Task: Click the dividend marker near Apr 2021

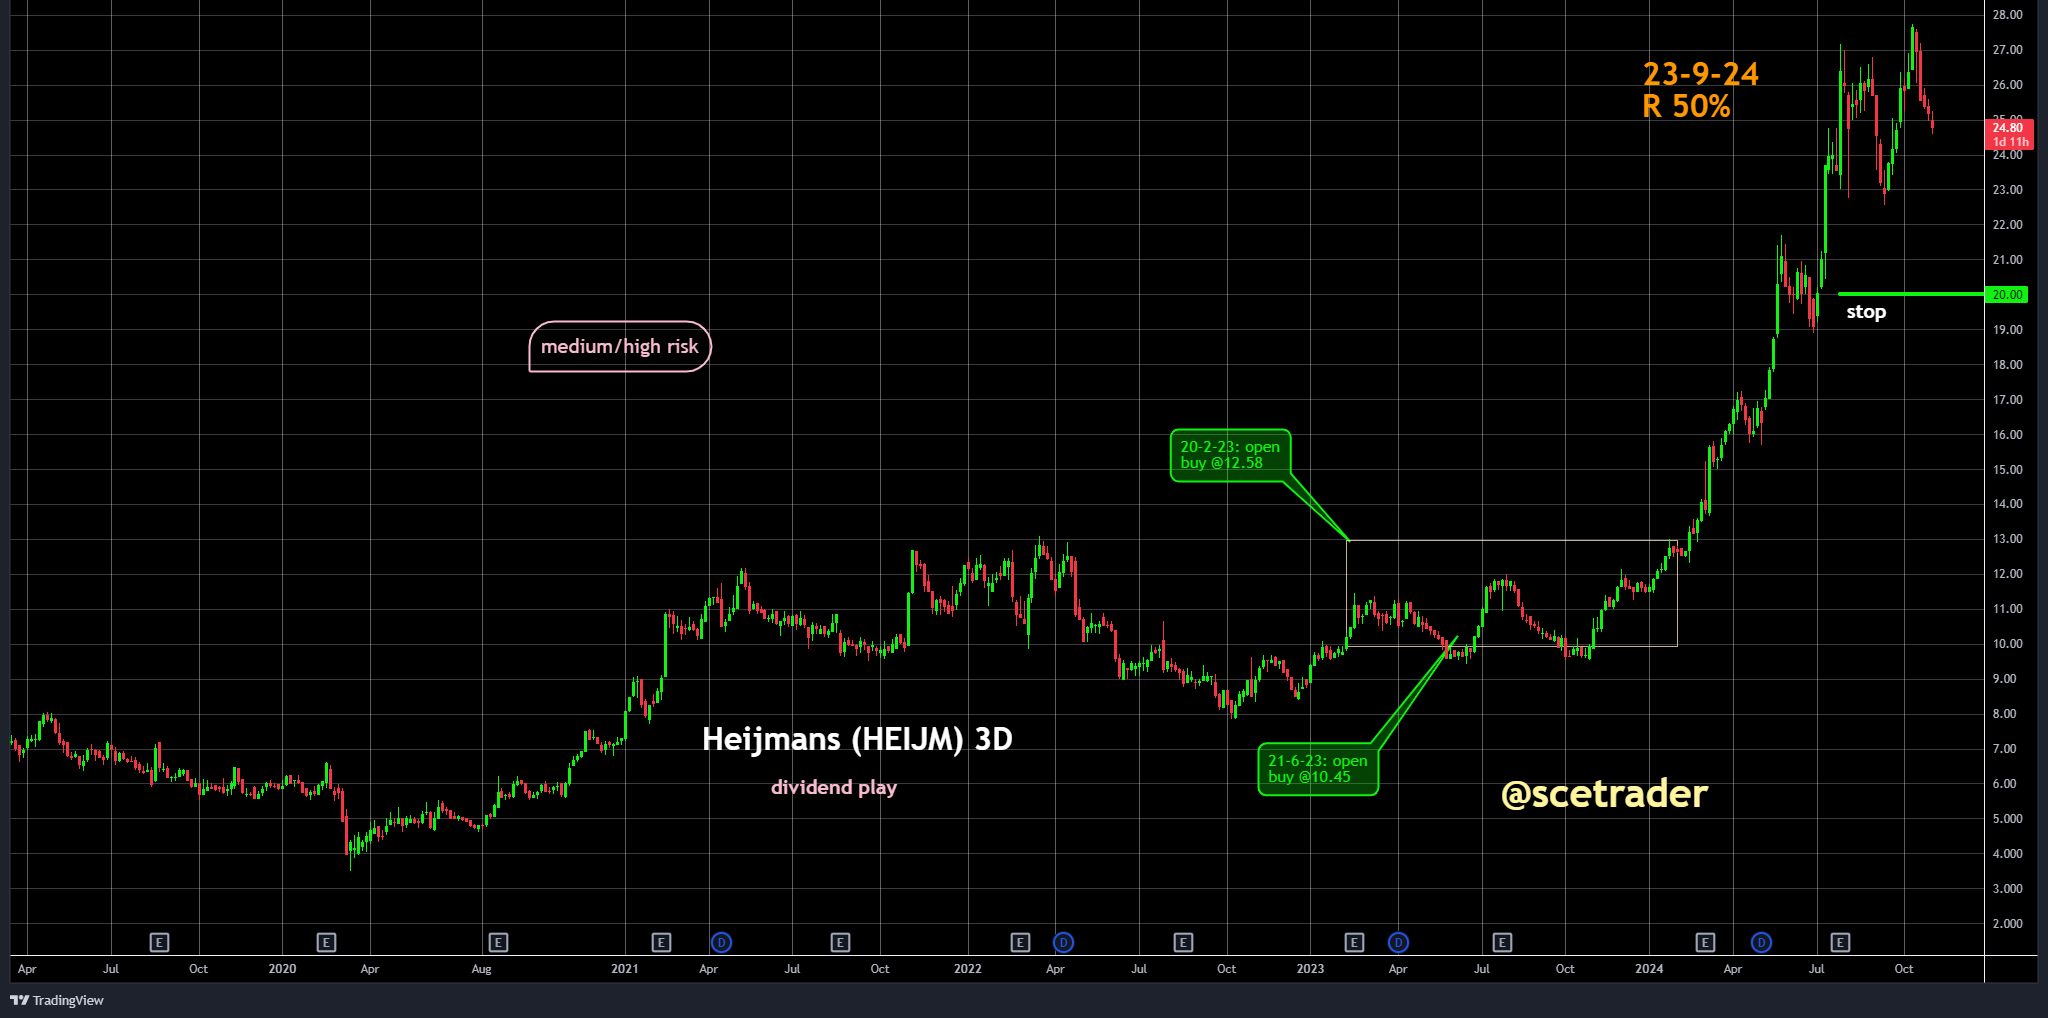Action: coord(721,942)
